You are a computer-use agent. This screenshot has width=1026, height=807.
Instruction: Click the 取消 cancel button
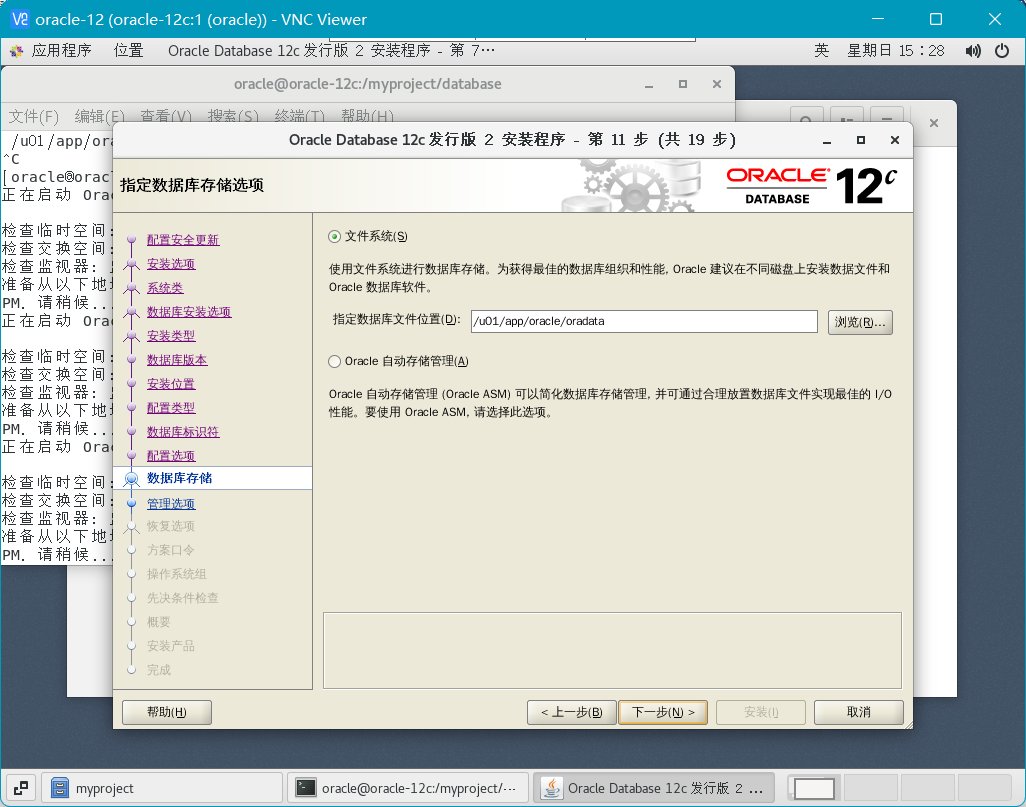pos(858,712)
